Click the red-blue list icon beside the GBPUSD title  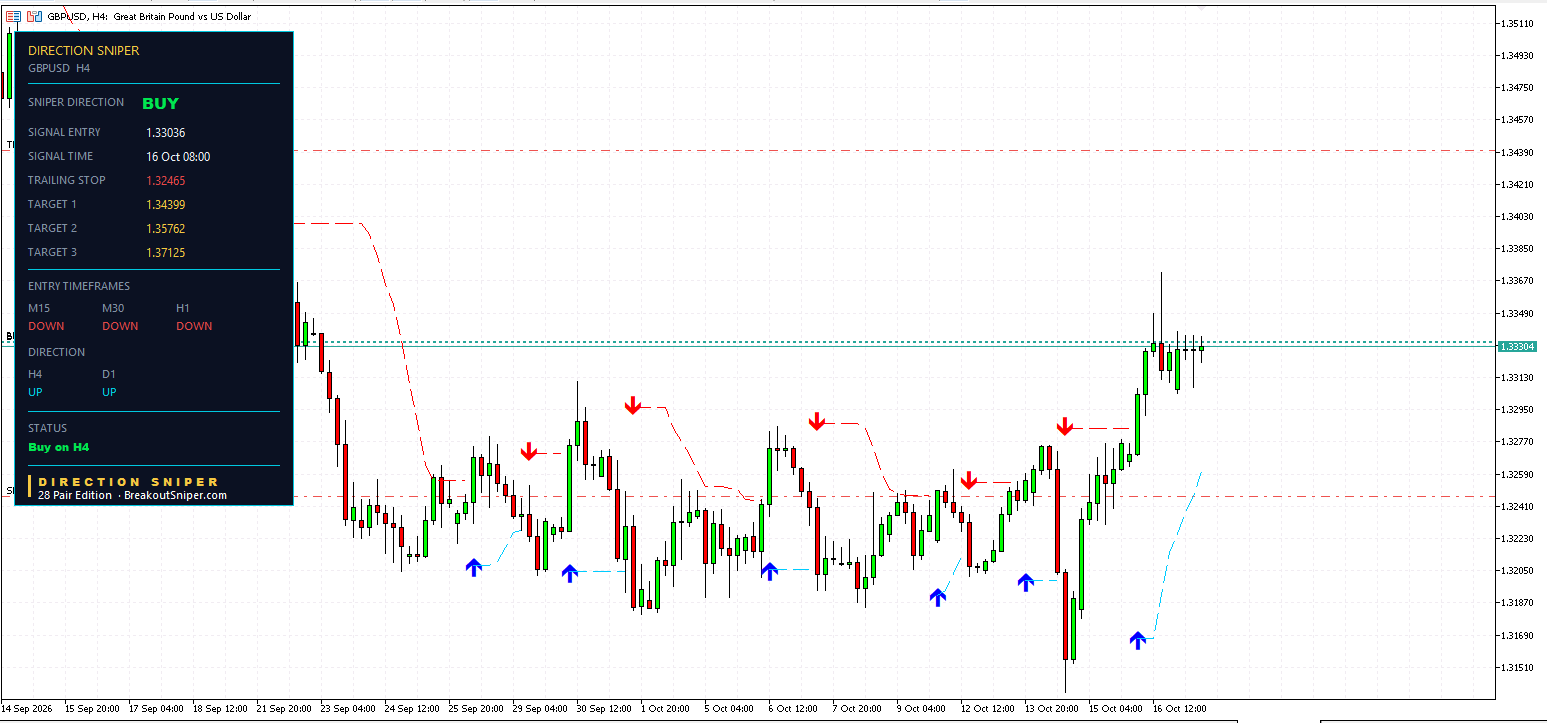14,17
